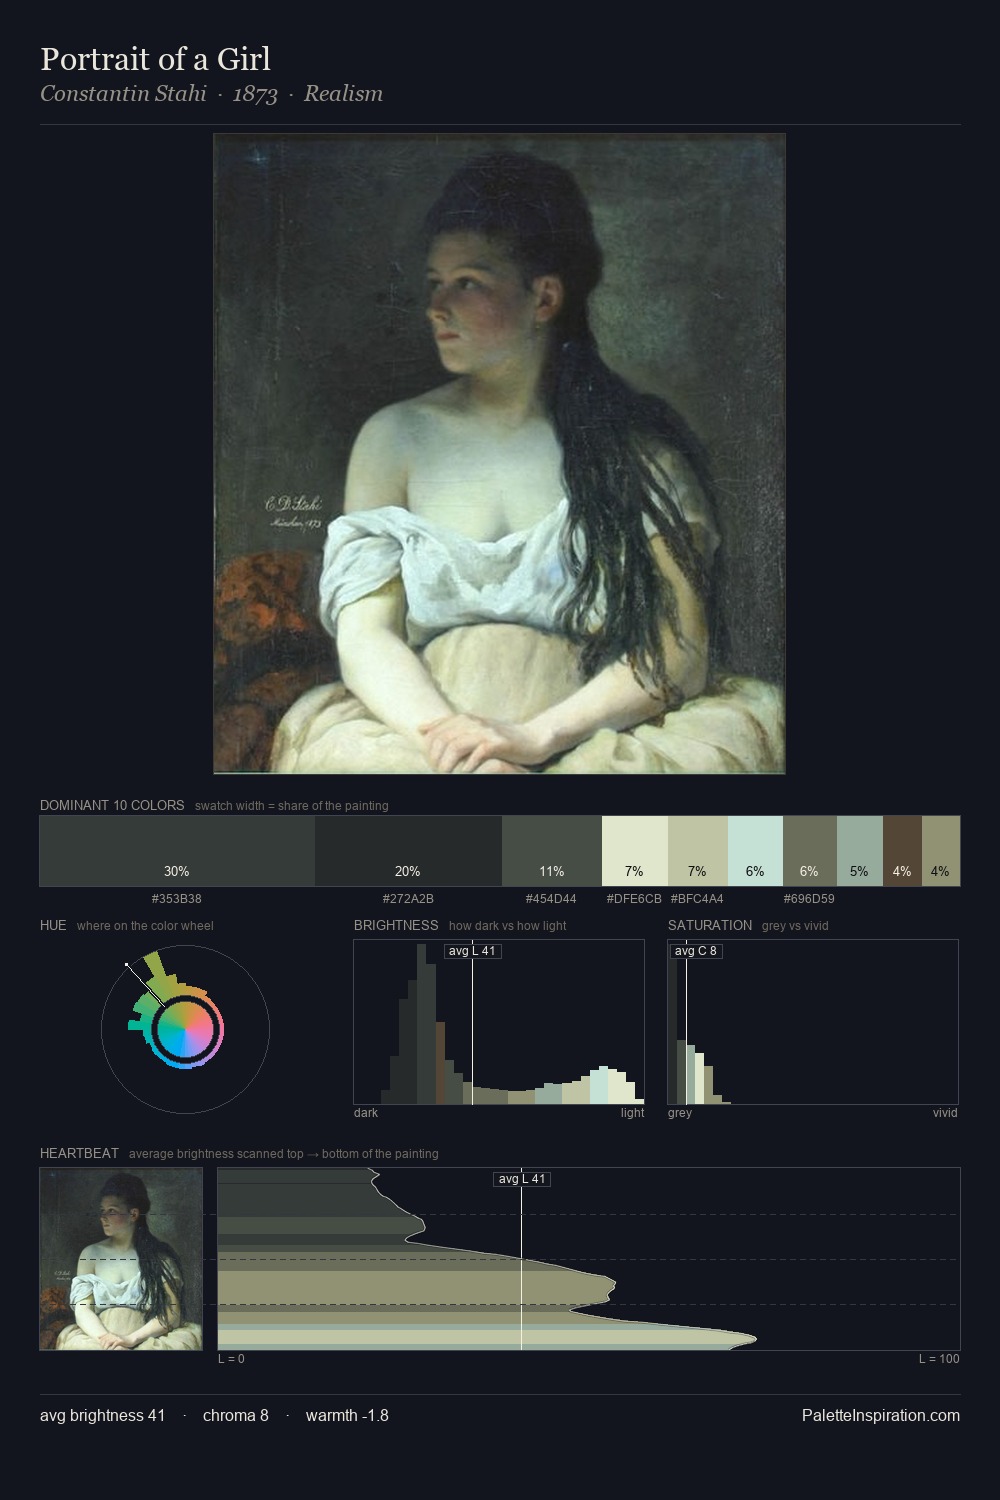
Task: Click the 'HEARTBEAT' section heading
Action: (x=79, y=1153)
